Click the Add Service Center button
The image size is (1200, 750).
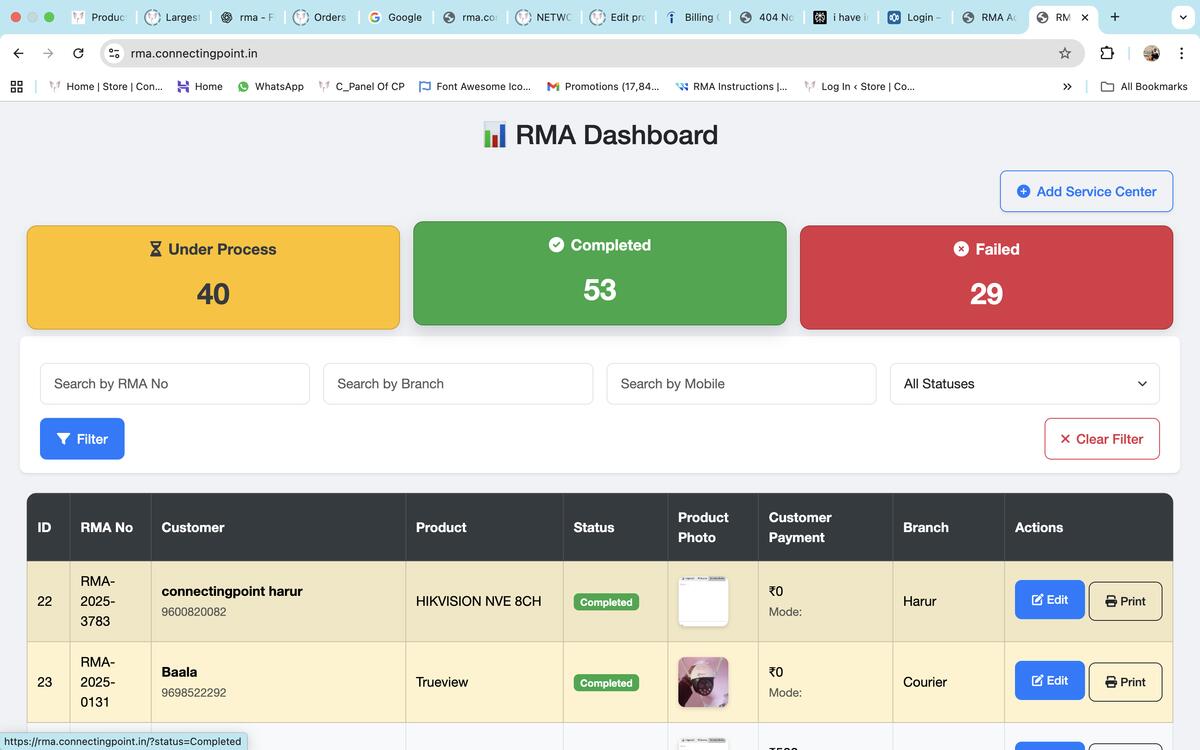point(1086,191)
